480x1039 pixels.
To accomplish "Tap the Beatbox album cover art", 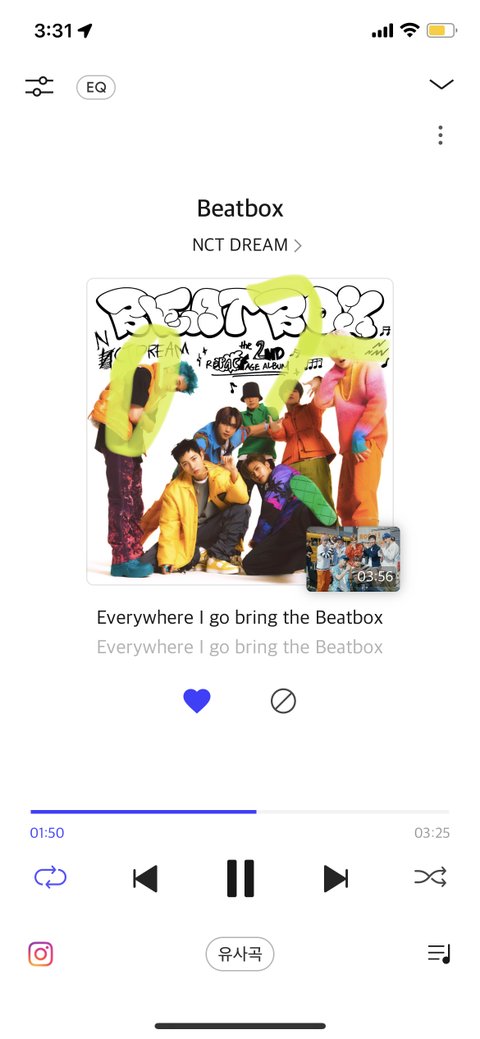I will [x=240, y=431].
